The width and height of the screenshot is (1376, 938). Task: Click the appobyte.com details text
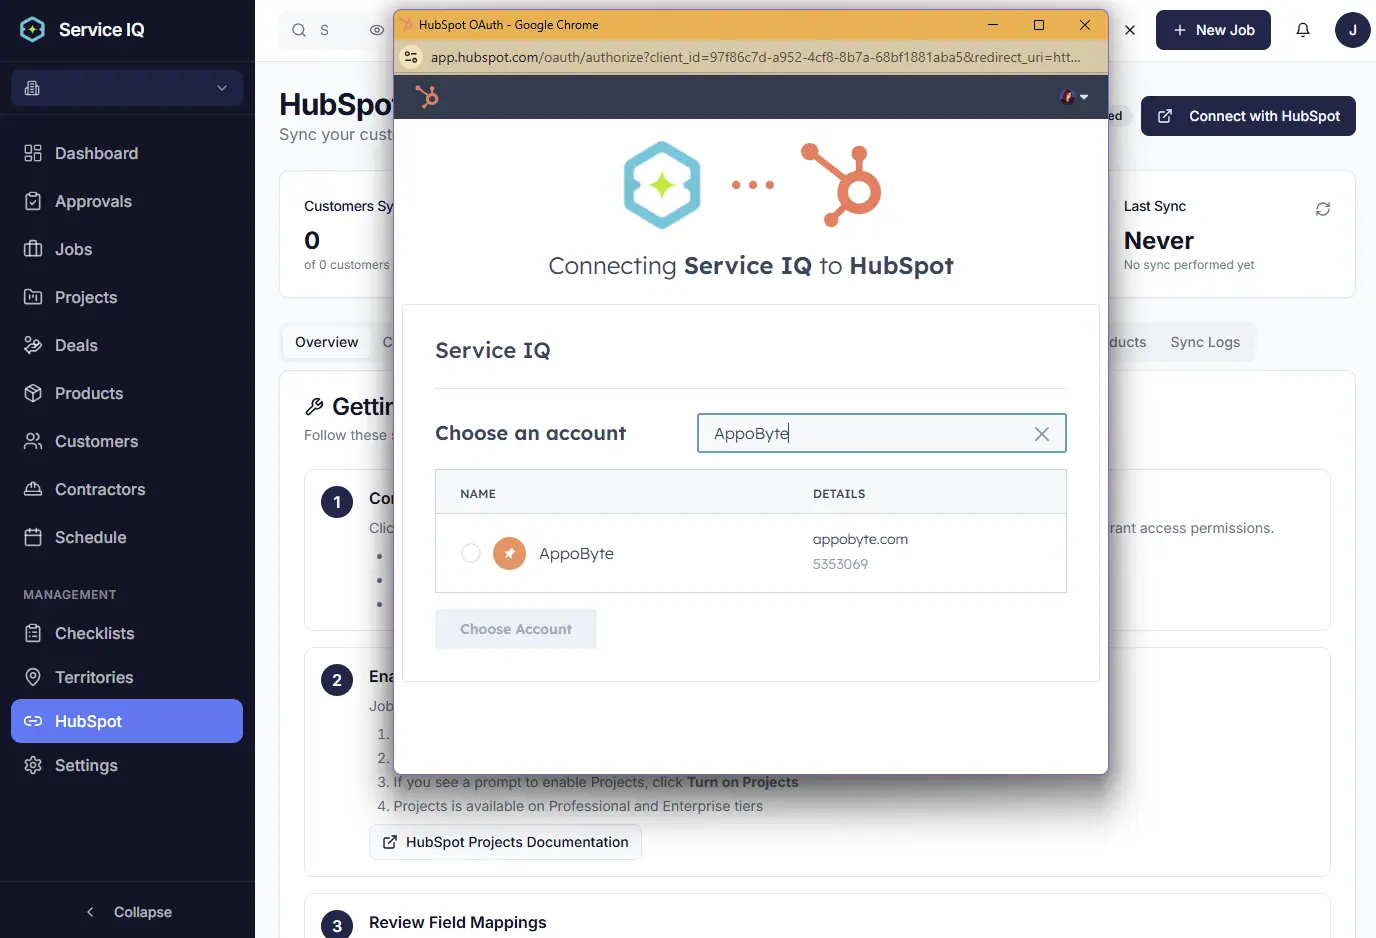(860, 539)
